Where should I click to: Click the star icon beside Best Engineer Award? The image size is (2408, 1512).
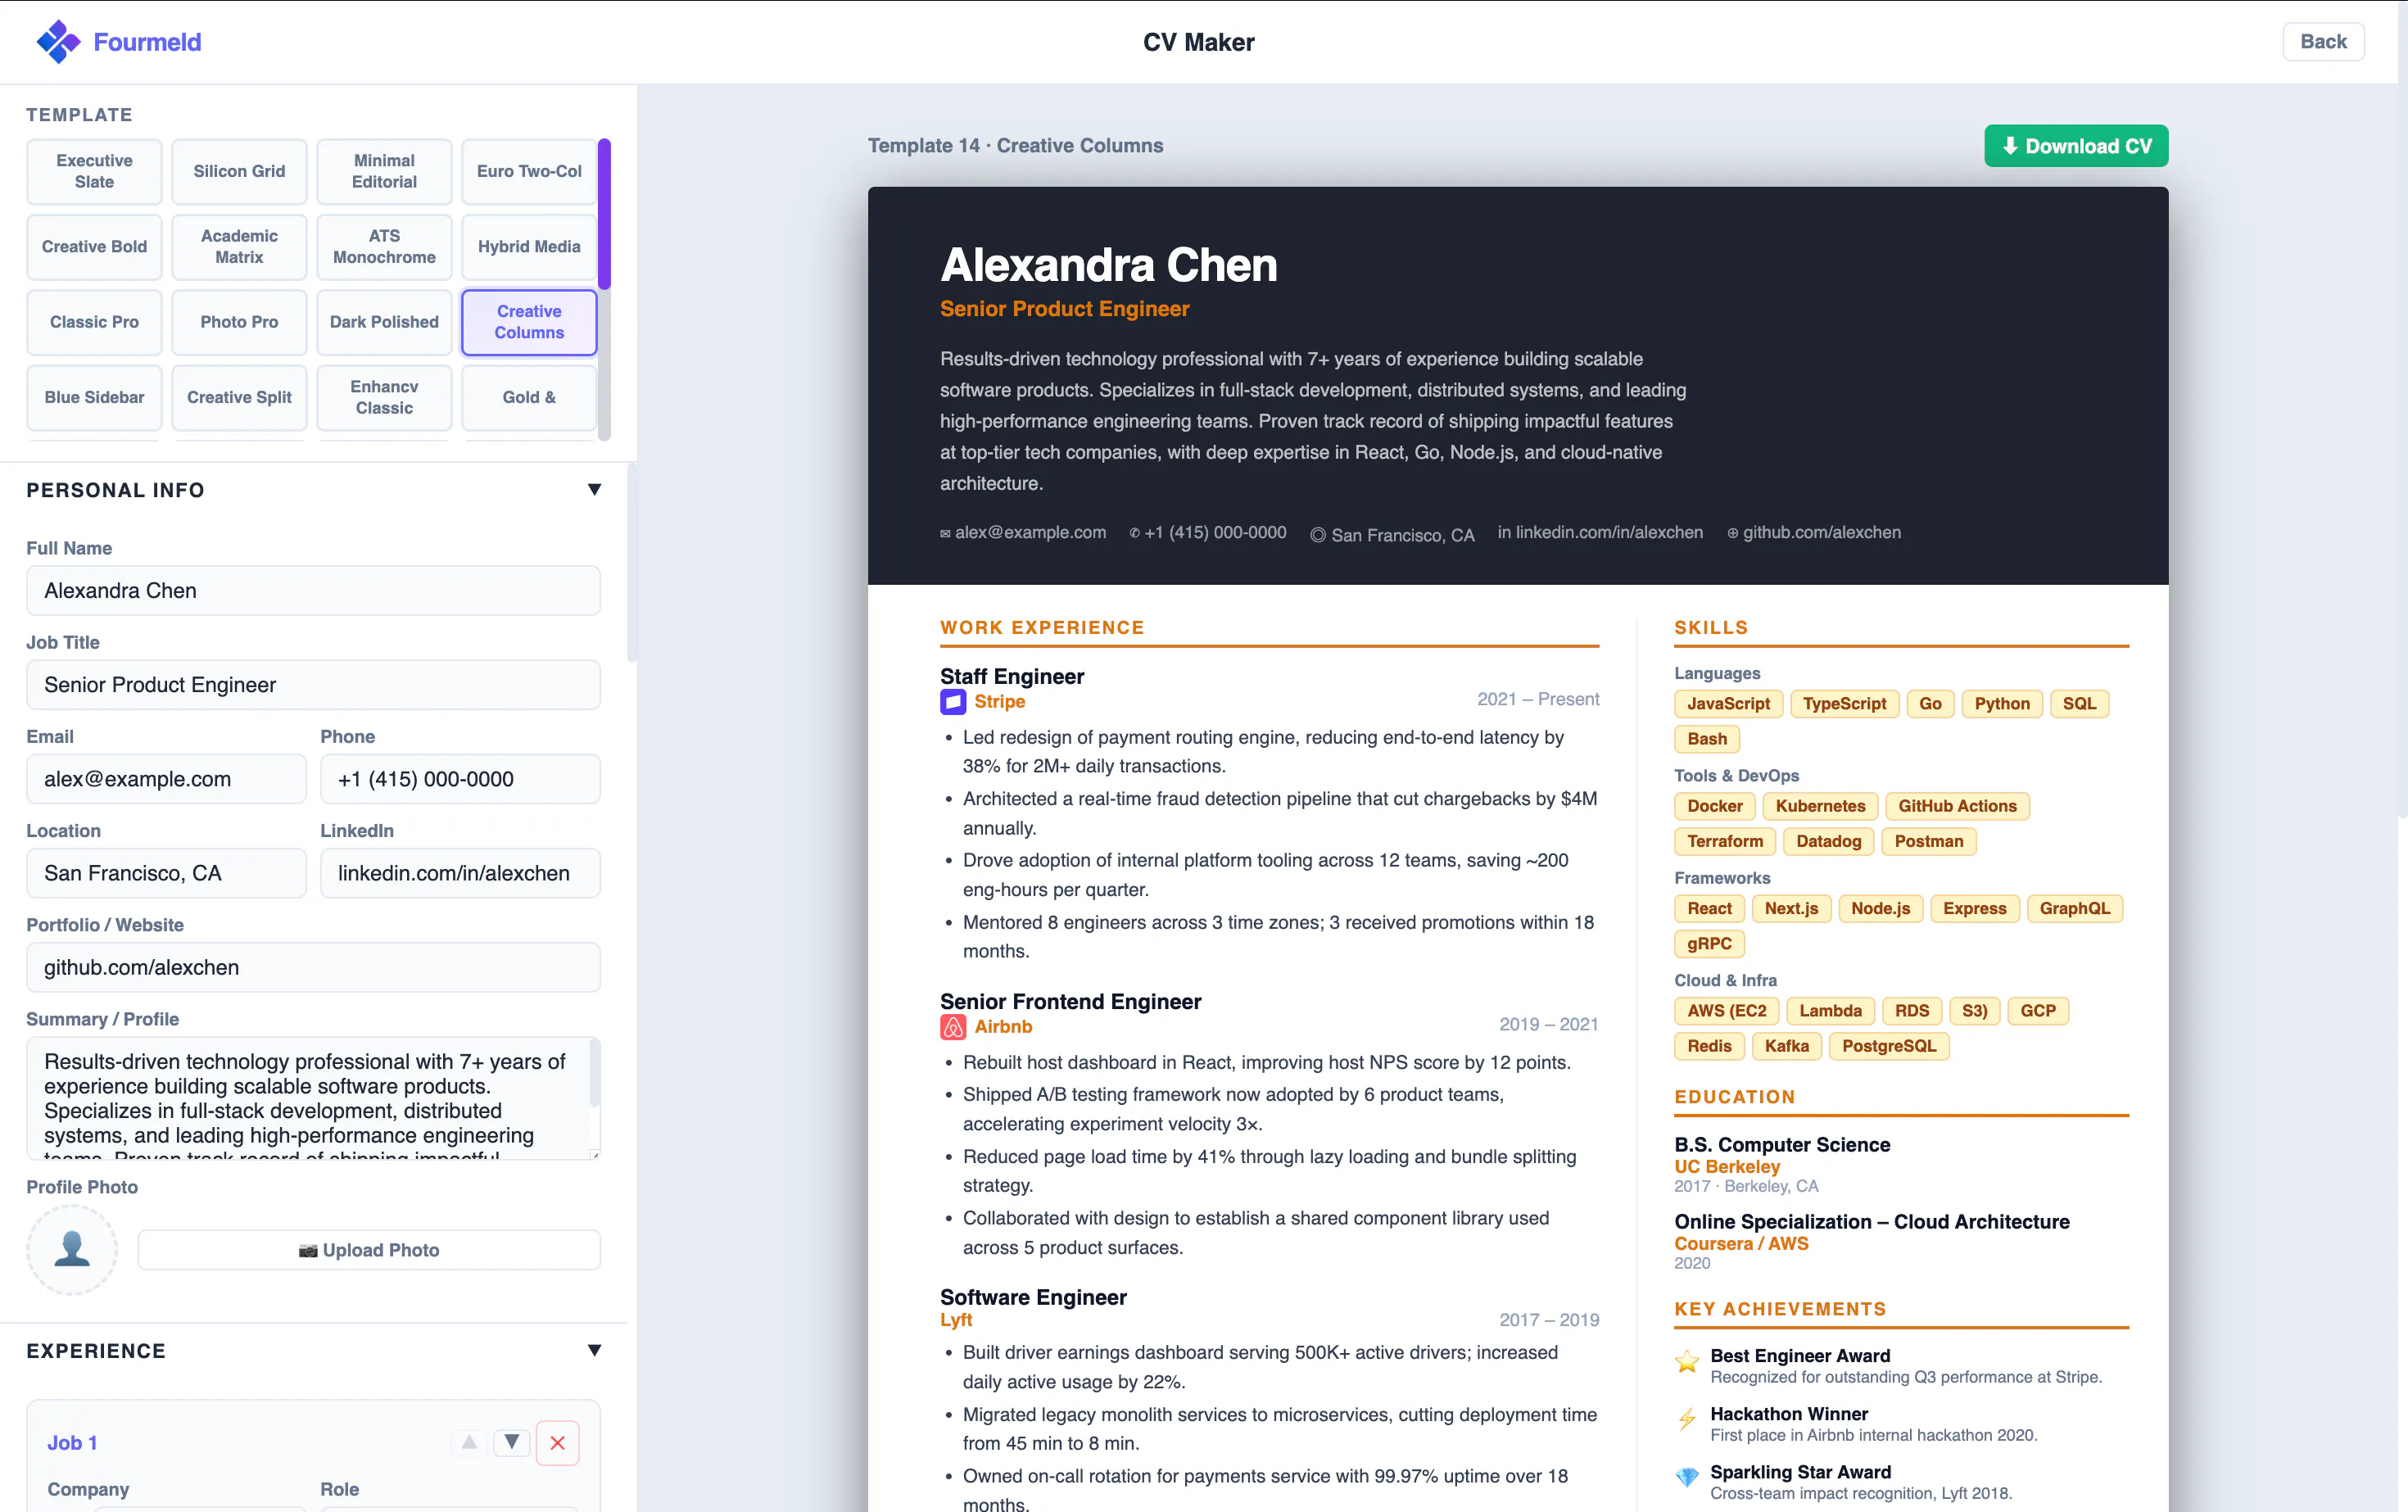pos(1687,1361)
